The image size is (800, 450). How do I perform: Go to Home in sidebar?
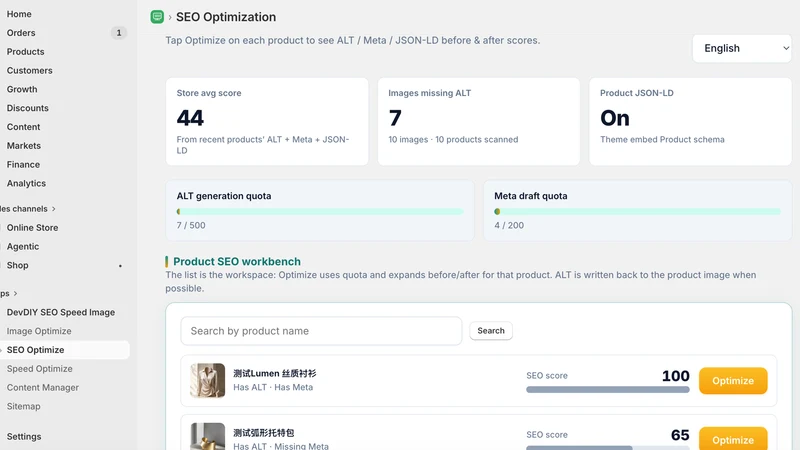(19, 14)
